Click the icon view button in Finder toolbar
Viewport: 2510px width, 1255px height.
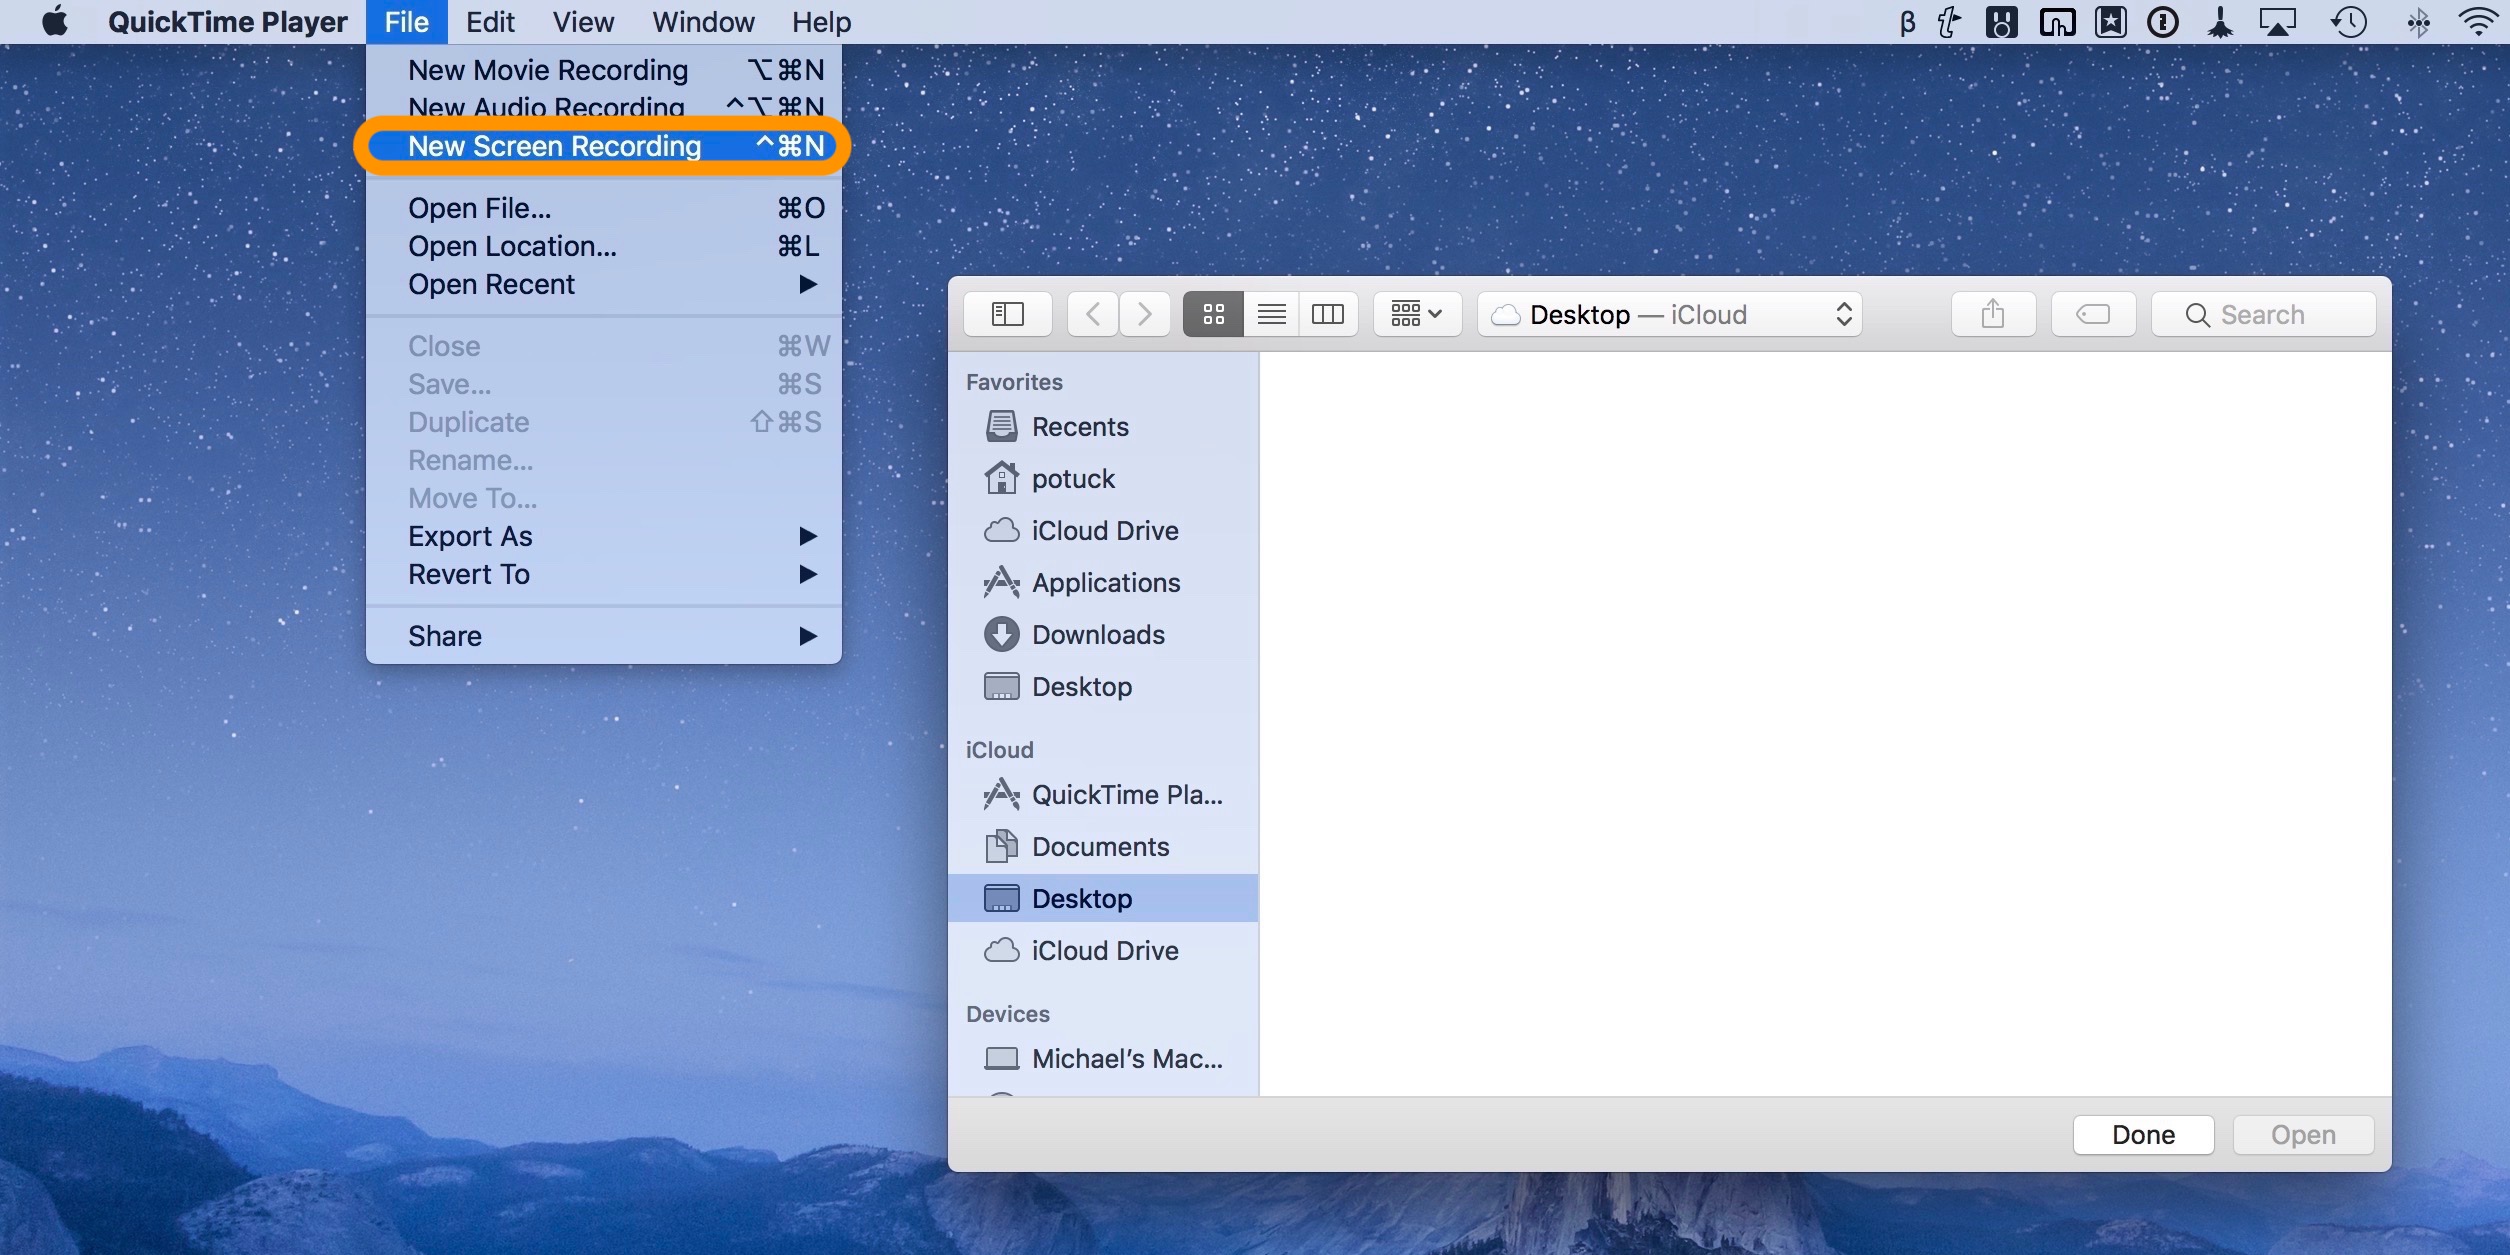(x=1212, y=312)
